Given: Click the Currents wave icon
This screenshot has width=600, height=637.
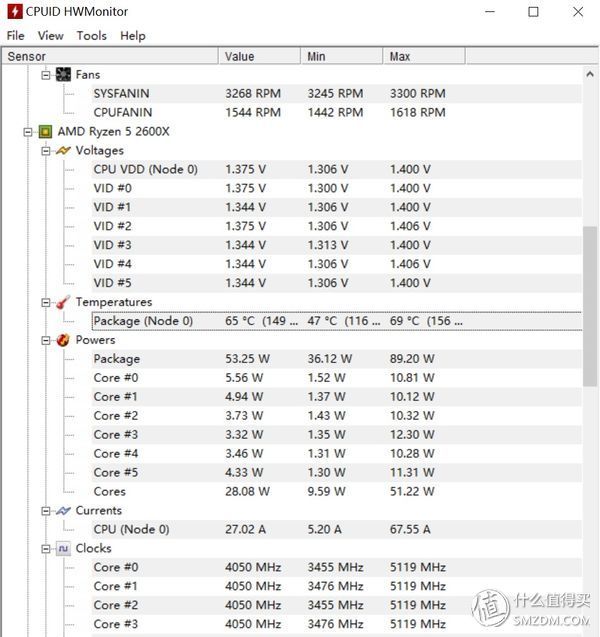Looking at the screenshot, I should (63, 511).
